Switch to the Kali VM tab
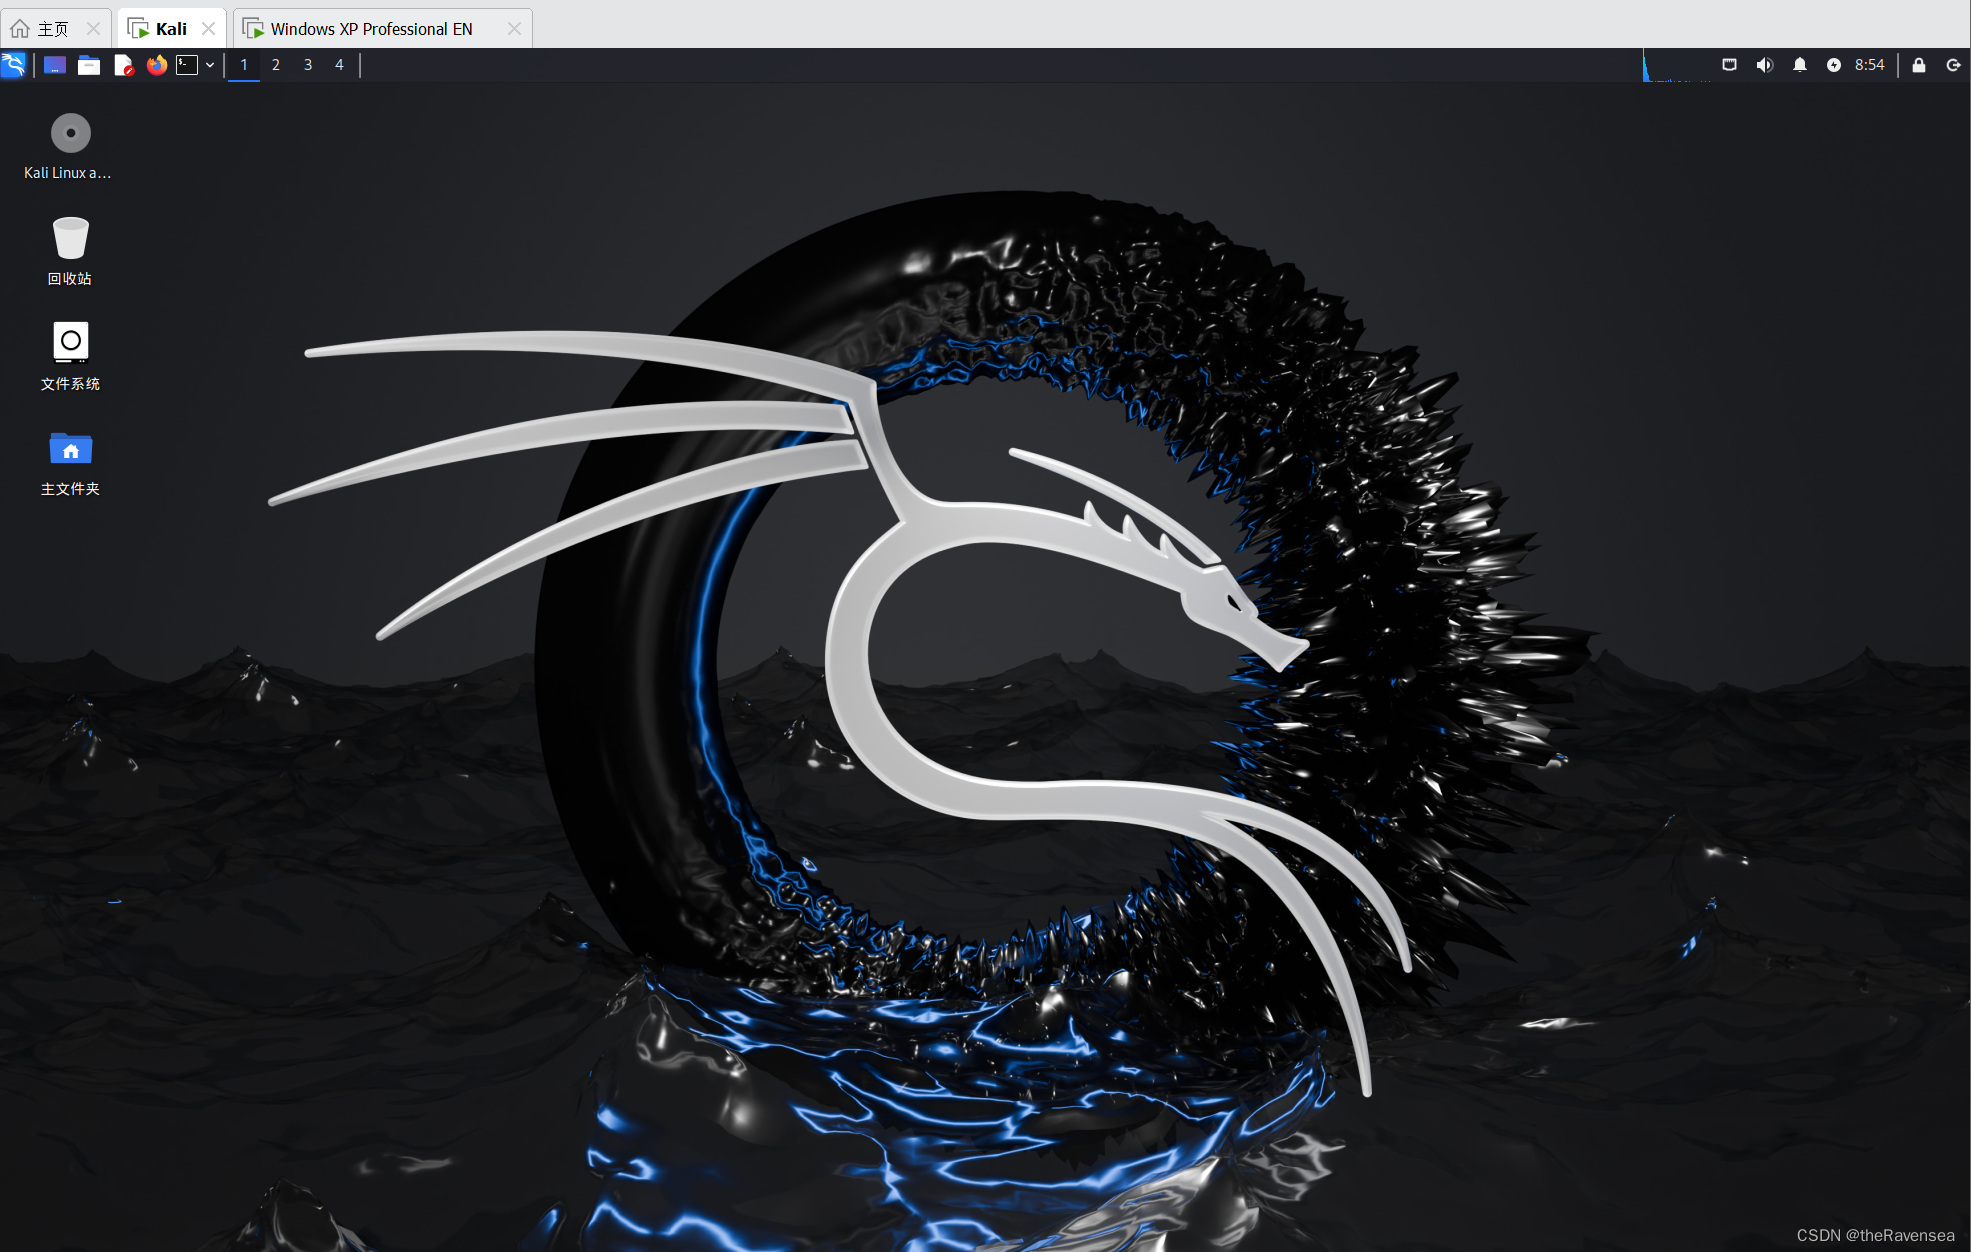 coord(171,29)
